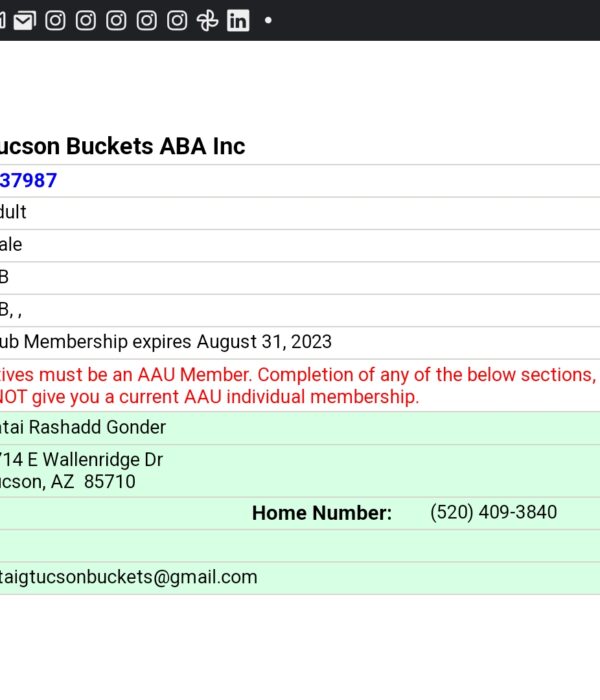
Task: Open the blue 37987 club code link
Action: pos(29,180)
